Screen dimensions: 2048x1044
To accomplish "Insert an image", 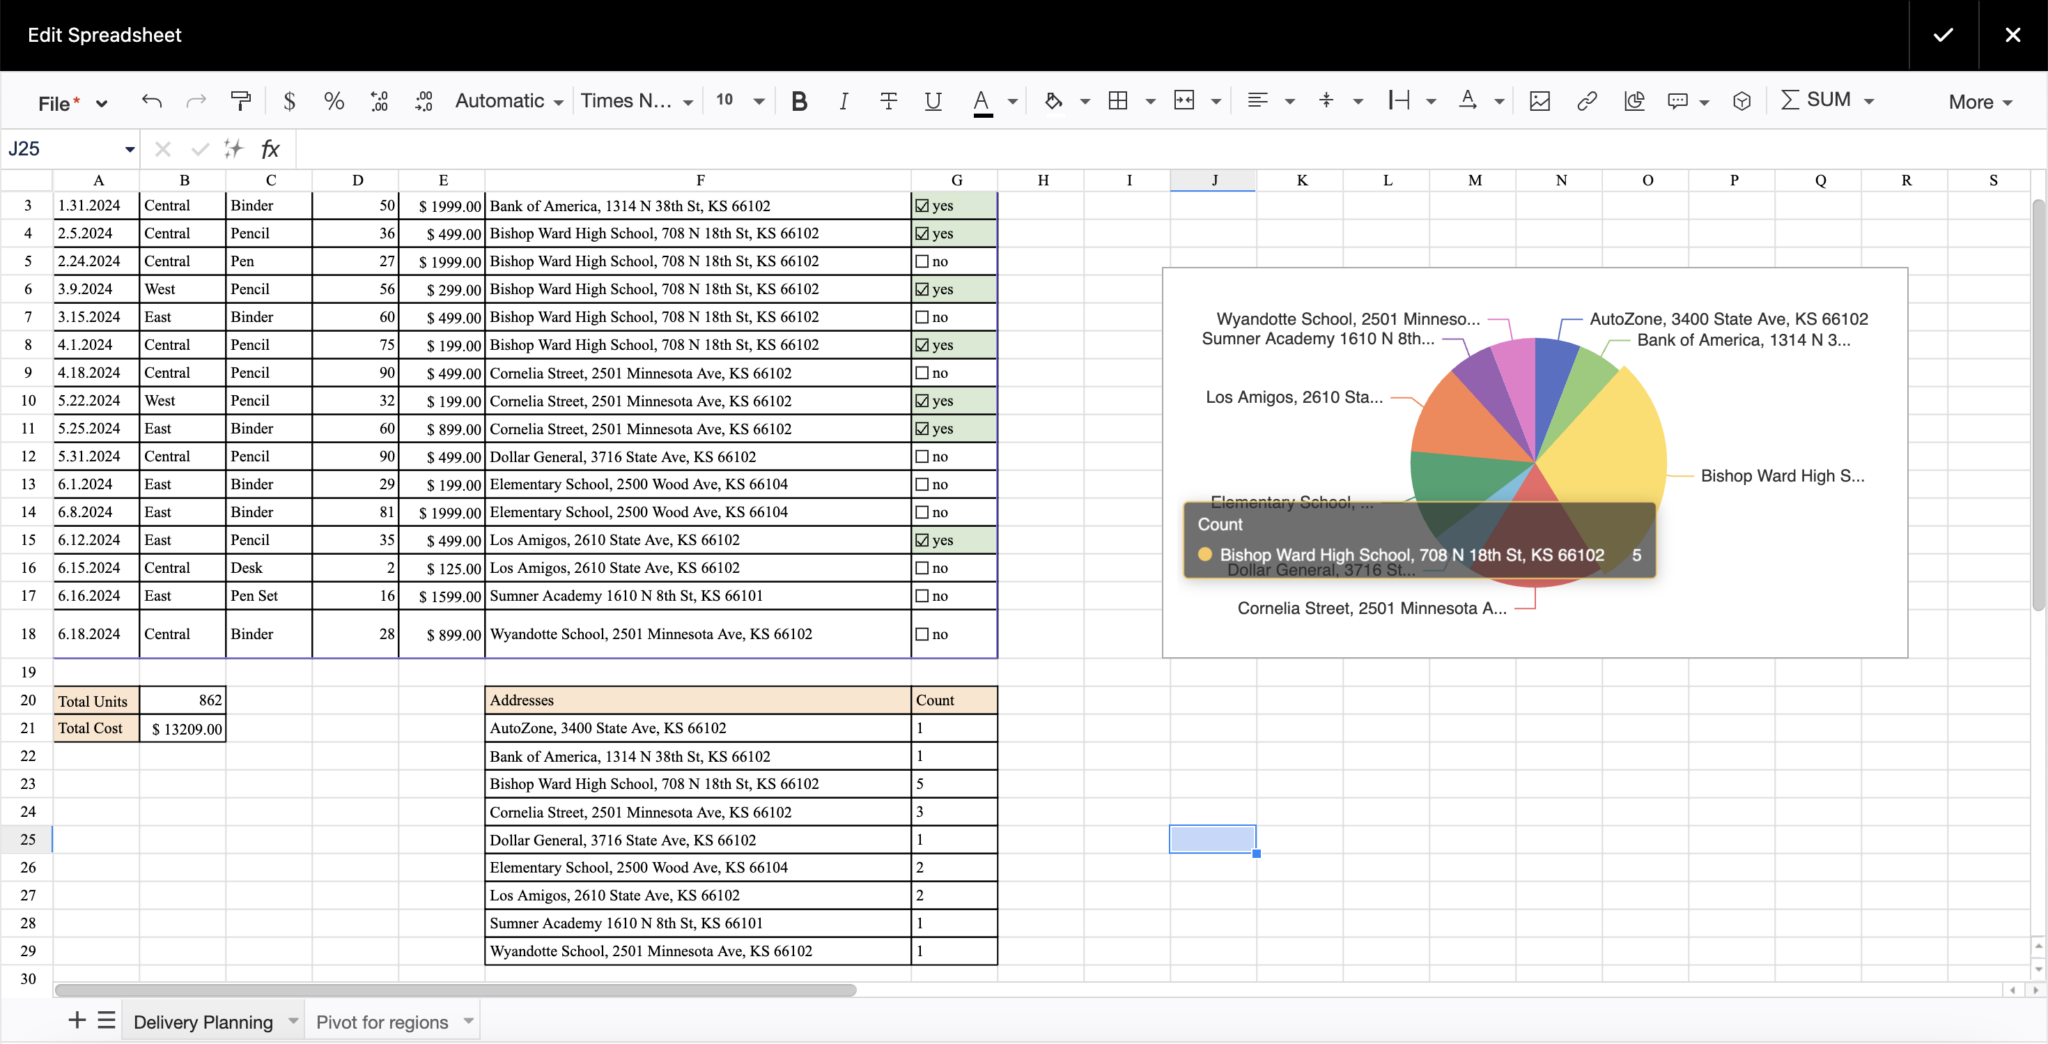I will pyautogui.click(x=1540, y=100).
